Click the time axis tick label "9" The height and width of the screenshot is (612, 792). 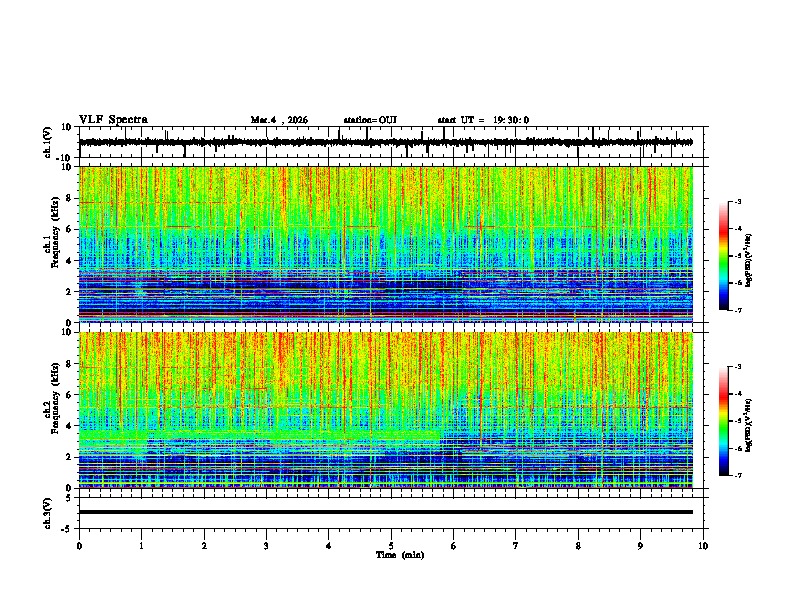(640, 546)
